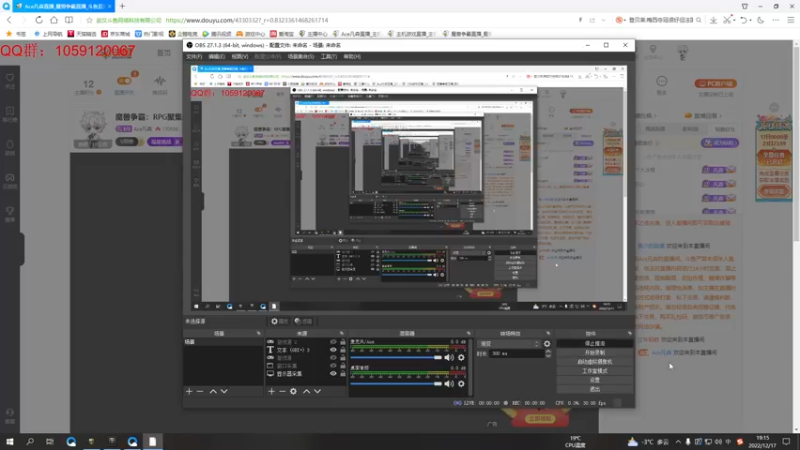
Task: Open browser downloads icon
Action: [x=713, y=20]
